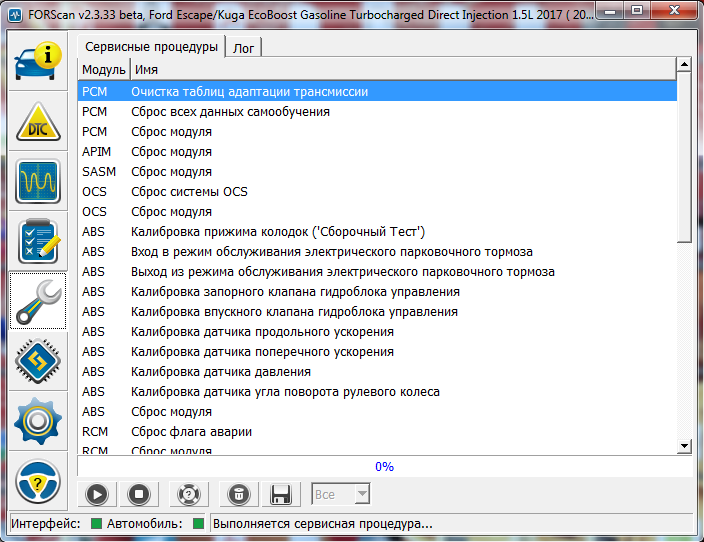Select 'Калибровка прижима колодок' row
The image size is (704, 542).
[377, 232]
